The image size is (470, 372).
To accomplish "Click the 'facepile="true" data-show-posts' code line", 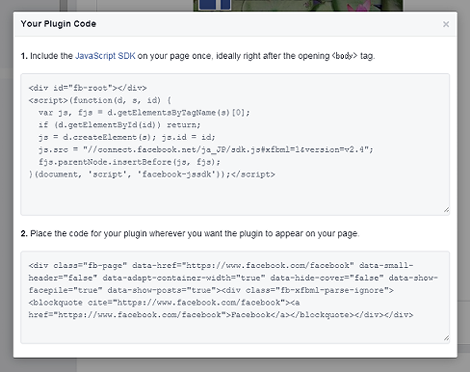I will (x=211, y=290).
